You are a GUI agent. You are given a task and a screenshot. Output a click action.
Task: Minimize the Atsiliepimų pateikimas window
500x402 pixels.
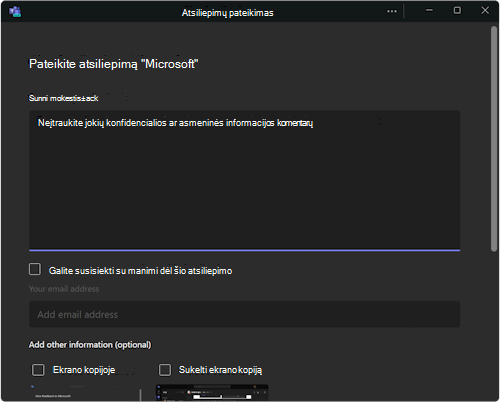point(429,11)
